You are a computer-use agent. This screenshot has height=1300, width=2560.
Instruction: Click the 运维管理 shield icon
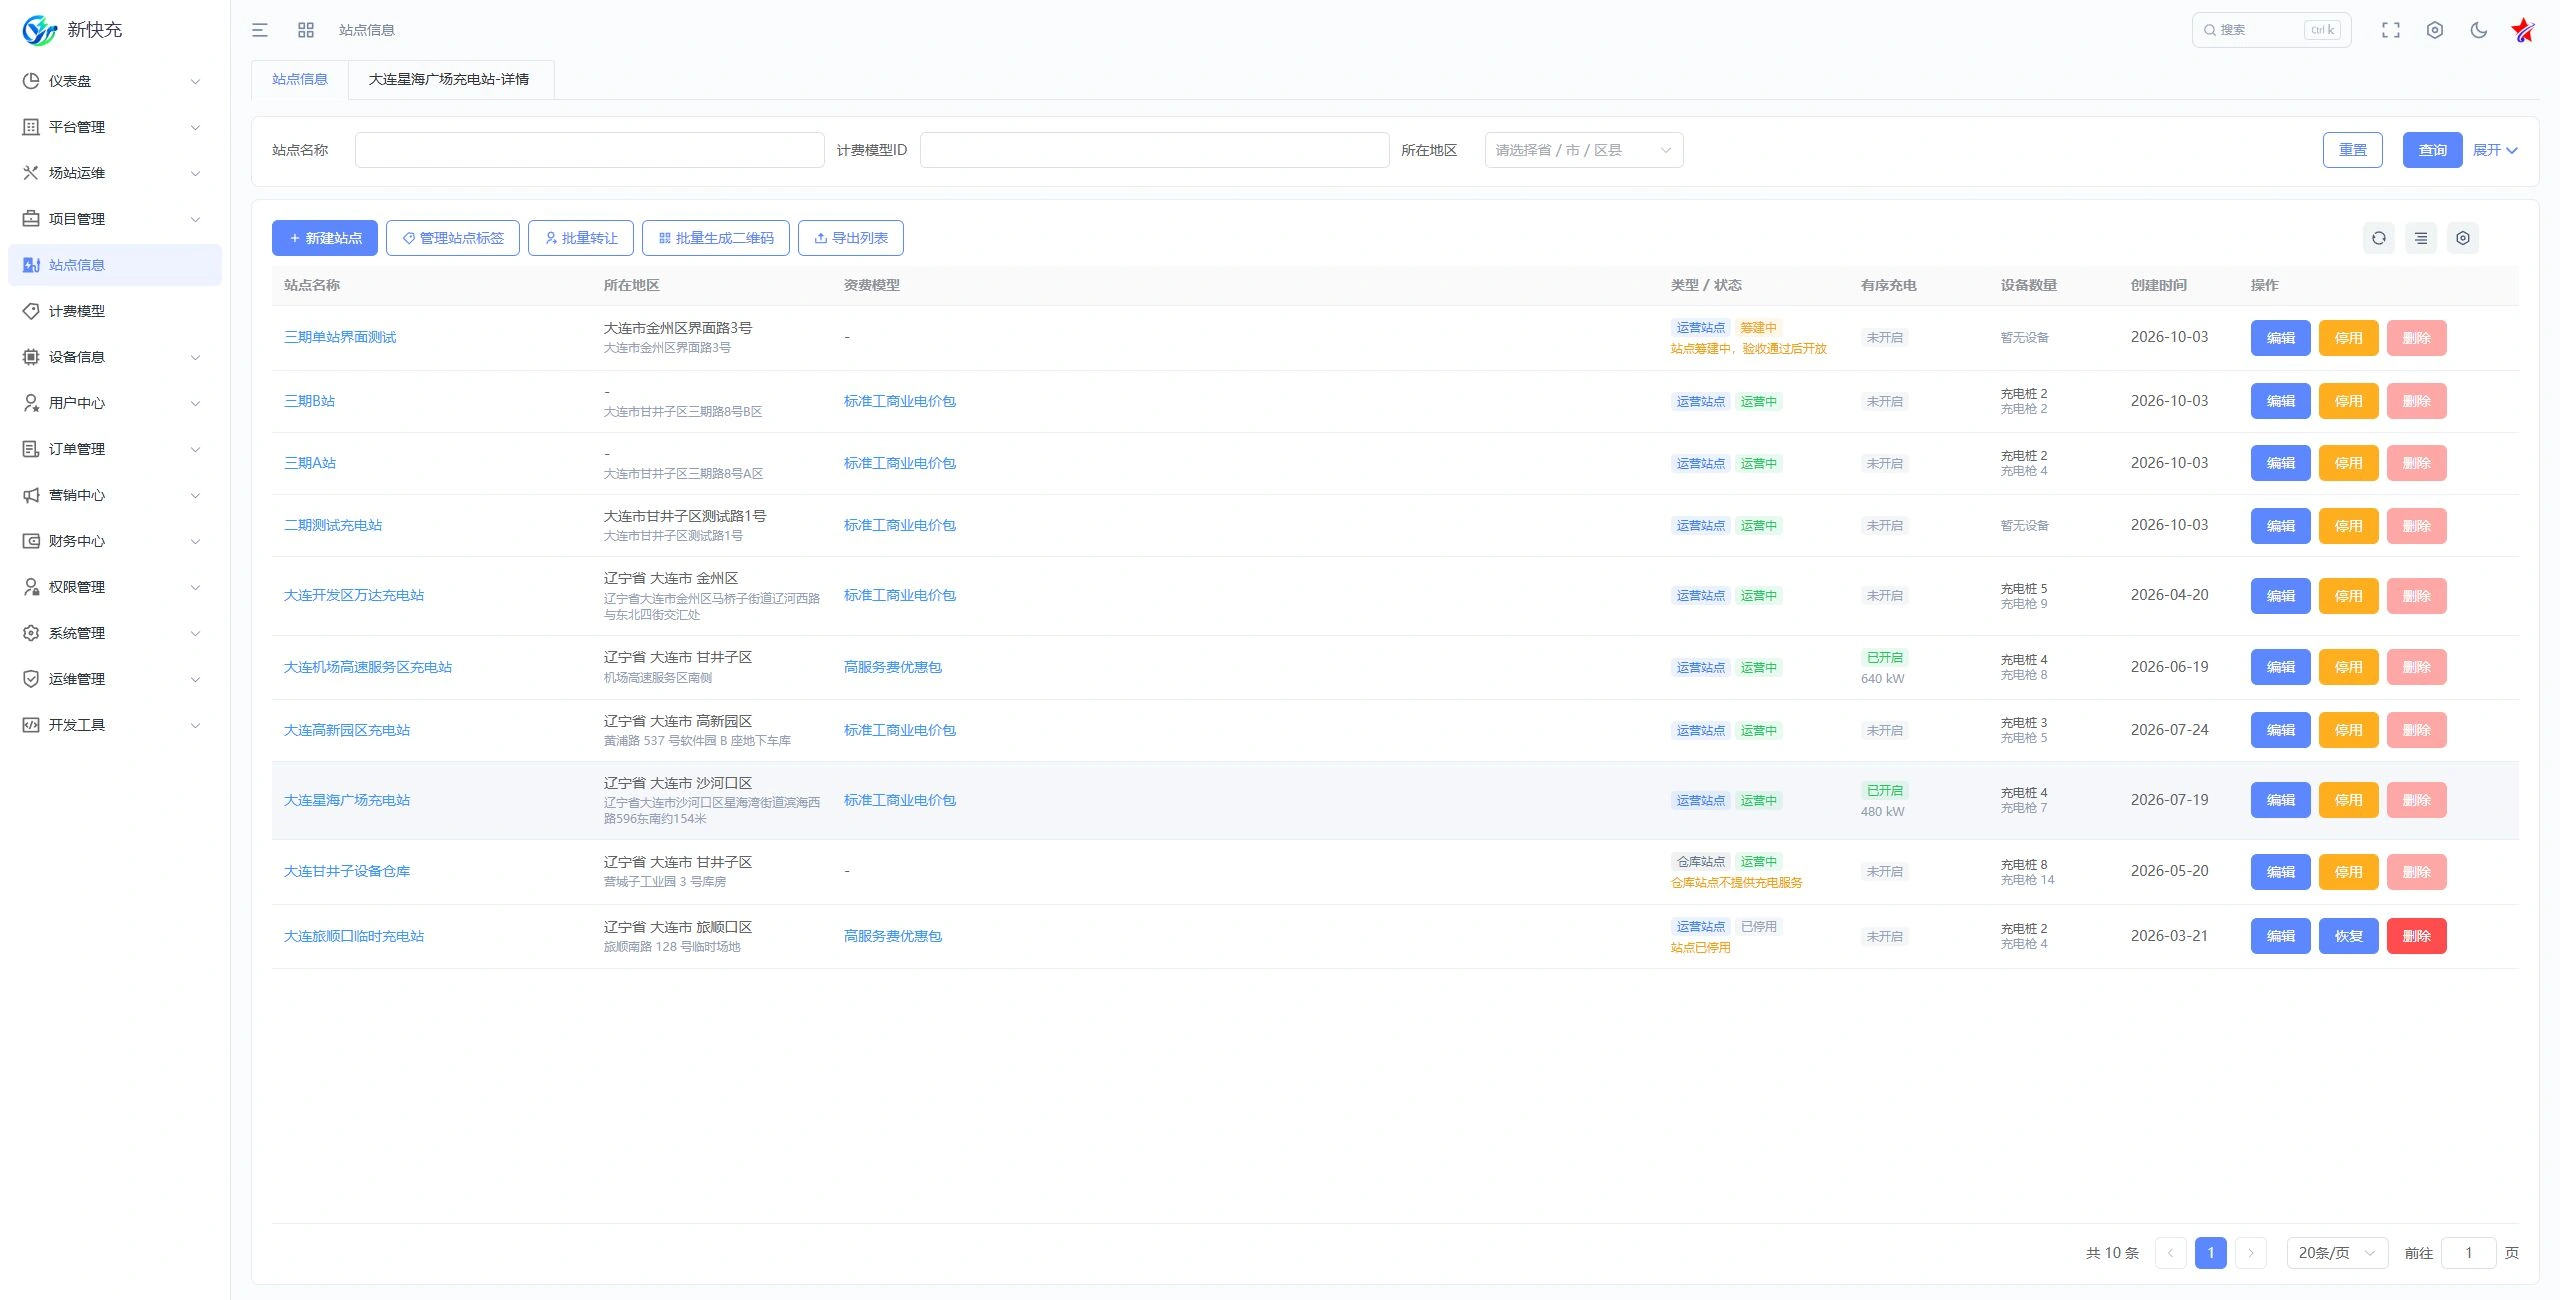click(x=31, y=679)
